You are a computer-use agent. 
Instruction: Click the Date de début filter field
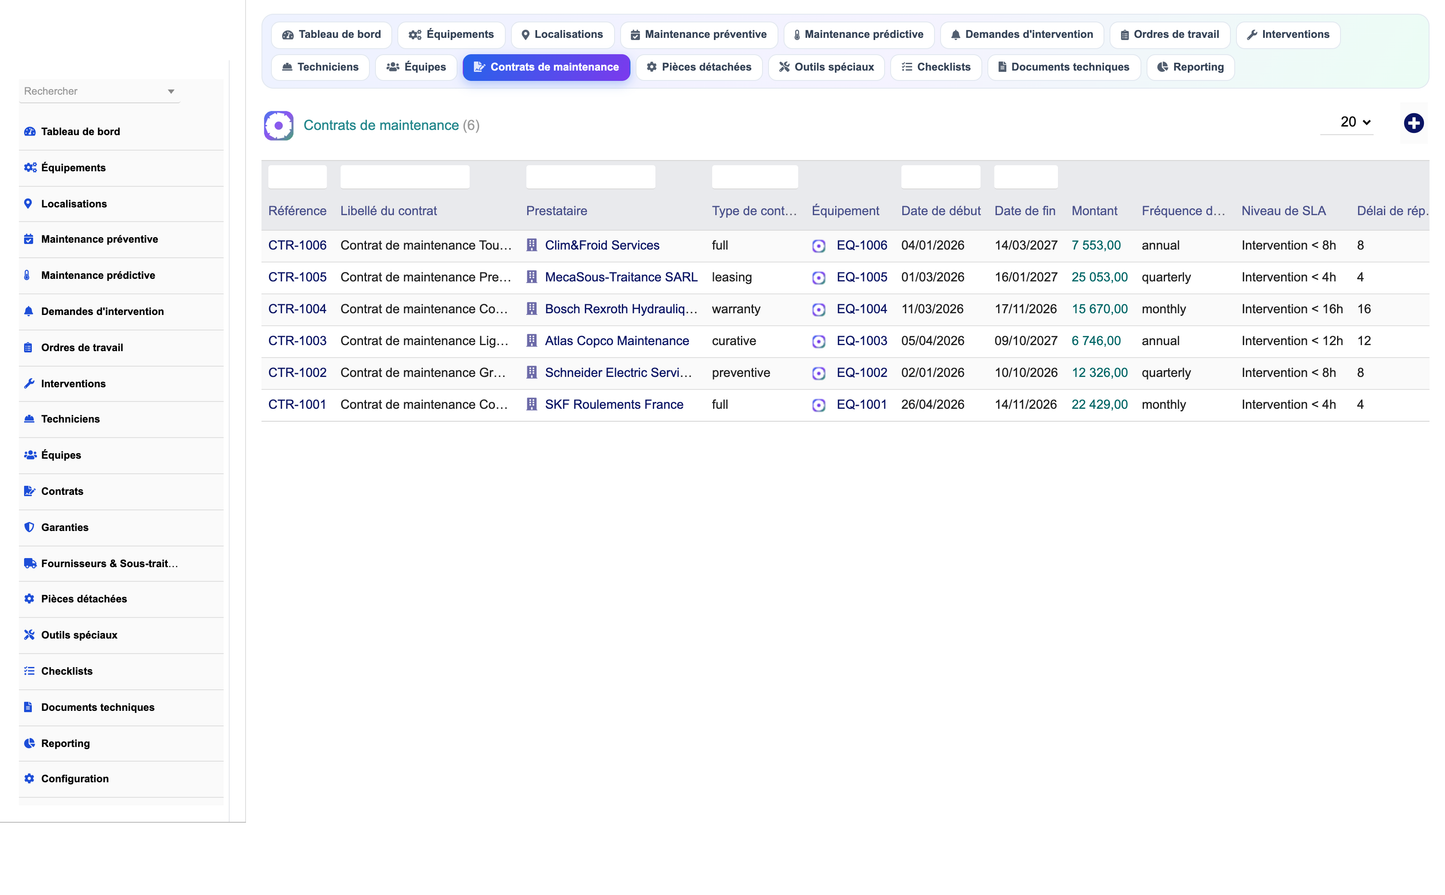click(x=941, y=177)
